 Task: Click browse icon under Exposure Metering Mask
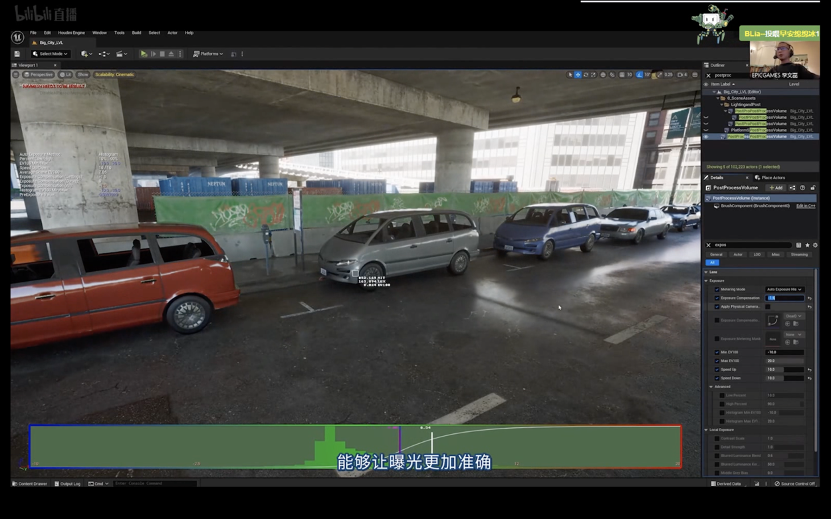click(x=795, y=342)
